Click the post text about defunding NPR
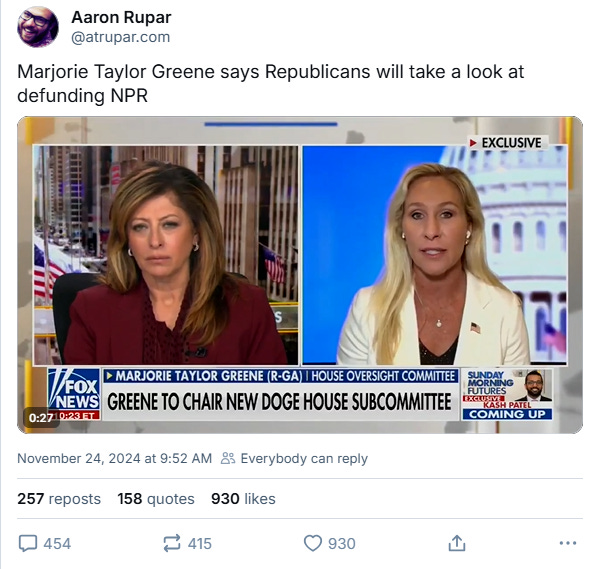 point(271,84)
